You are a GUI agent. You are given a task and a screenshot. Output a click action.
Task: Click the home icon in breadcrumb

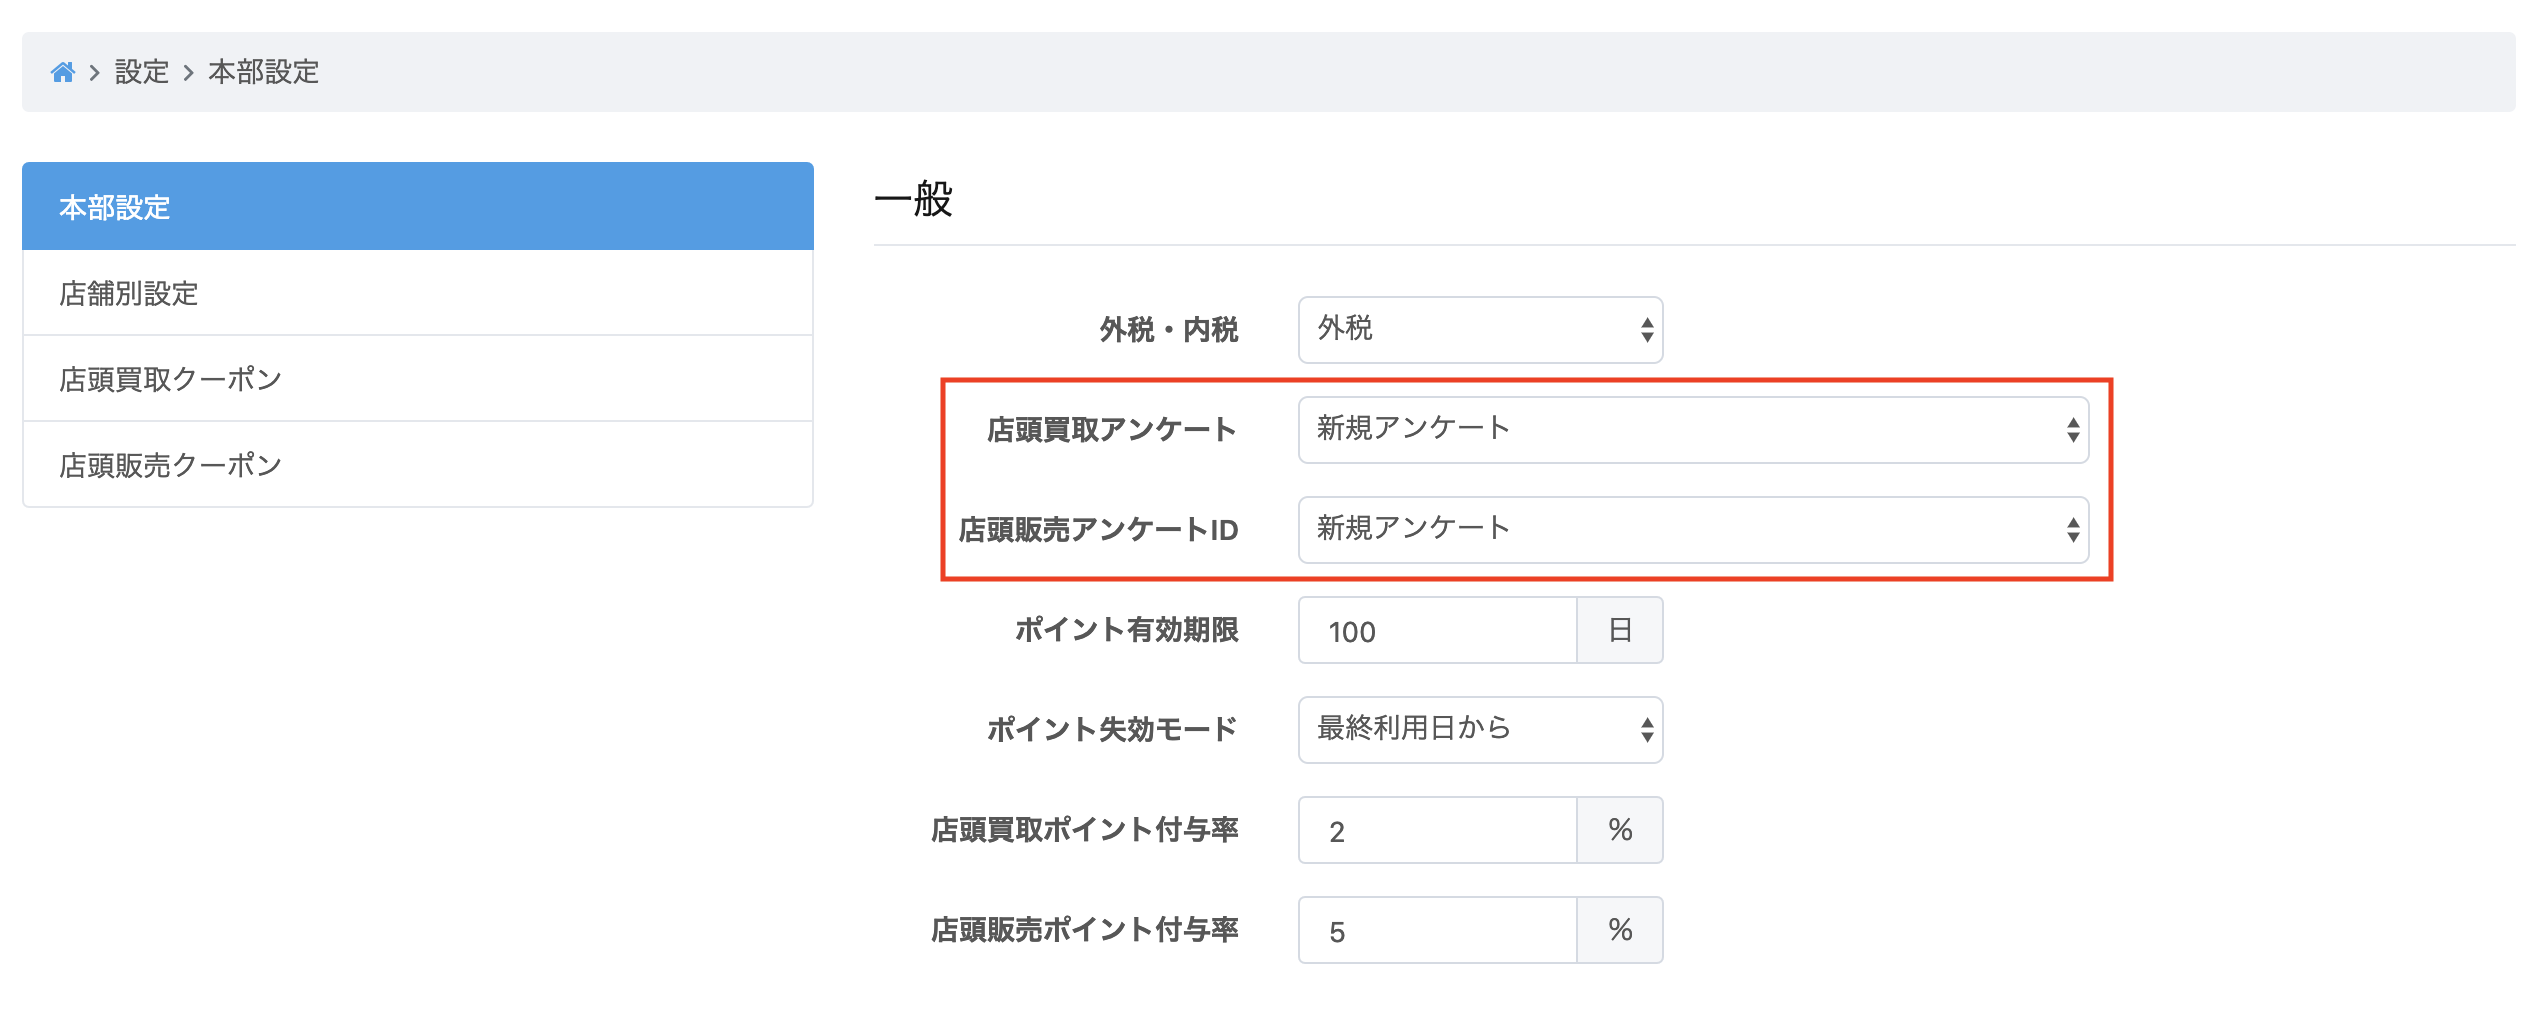(63, 72)
